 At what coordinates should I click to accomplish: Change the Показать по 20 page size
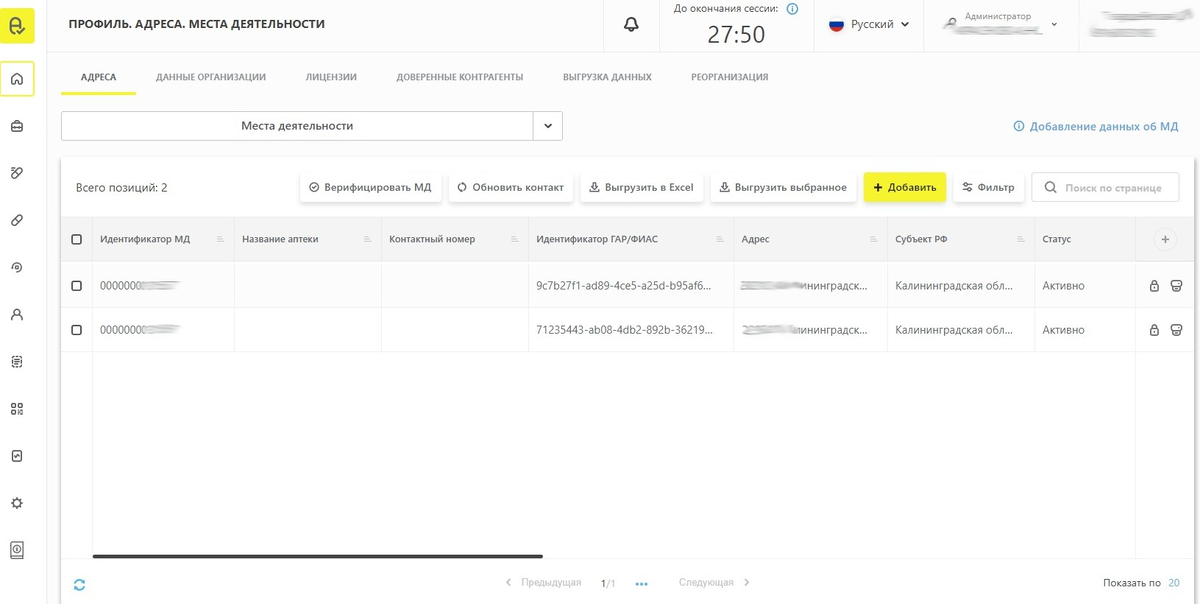(1174, 583)
